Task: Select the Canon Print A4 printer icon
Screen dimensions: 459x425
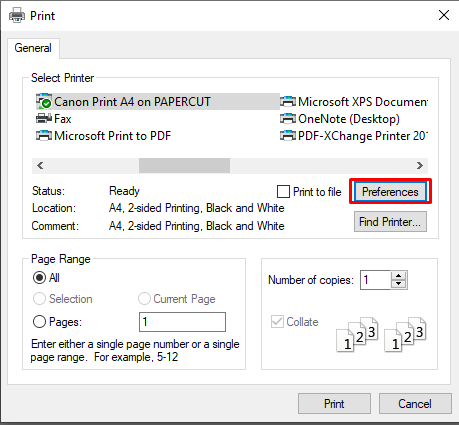Action: click(x=44, y=101)
